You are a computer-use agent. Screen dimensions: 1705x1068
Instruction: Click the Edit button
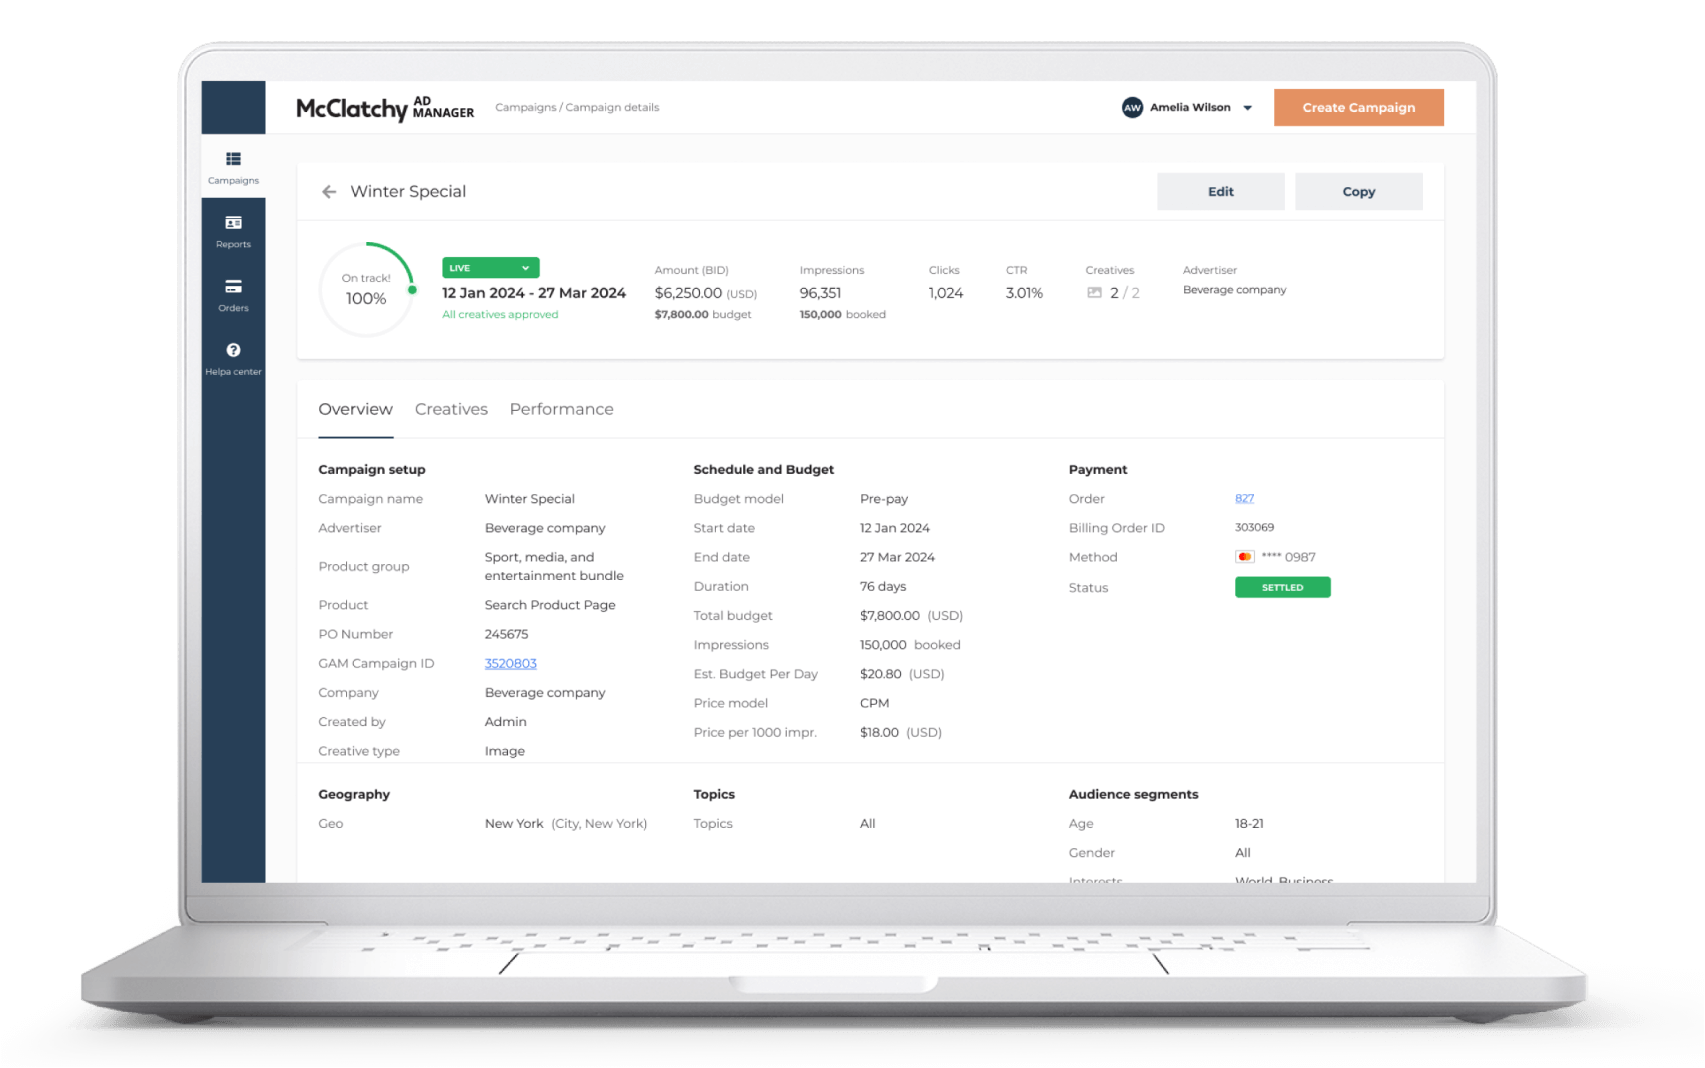[1220, 192]
